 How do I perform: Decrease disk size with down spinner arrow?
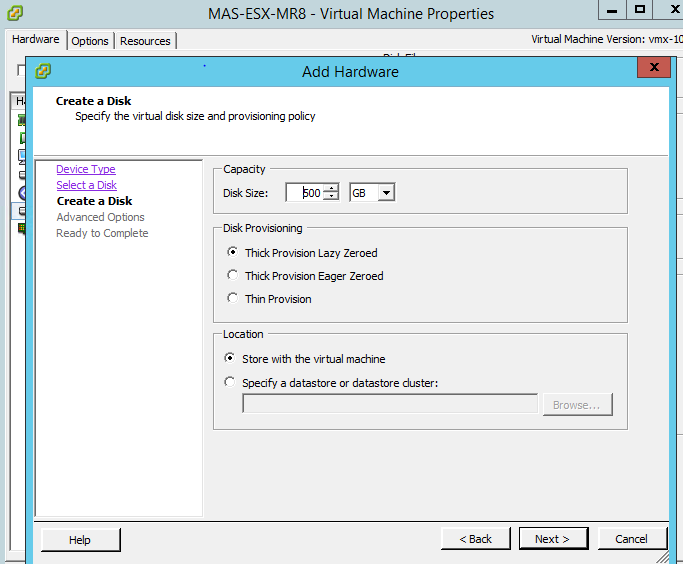tap(332, 196)
